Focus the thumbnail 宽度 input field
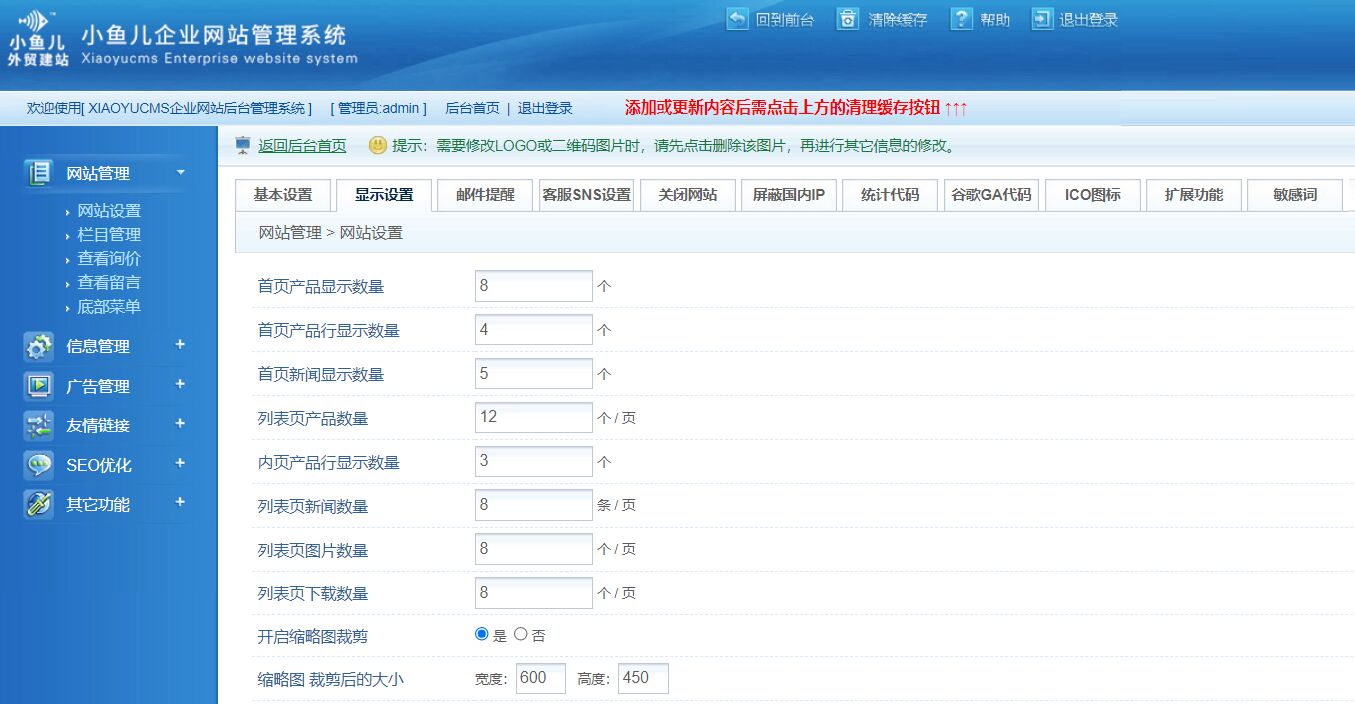The width and height of the screenshot is (1355, 704). pyautogui.click(x=540, y=678)
